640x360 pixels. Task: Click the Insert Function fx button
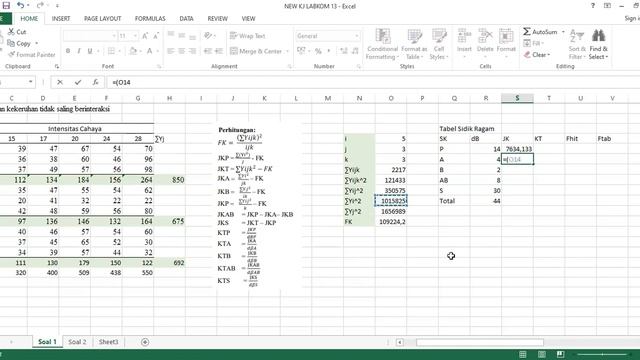pyautogui.click(x=95, y=82)
